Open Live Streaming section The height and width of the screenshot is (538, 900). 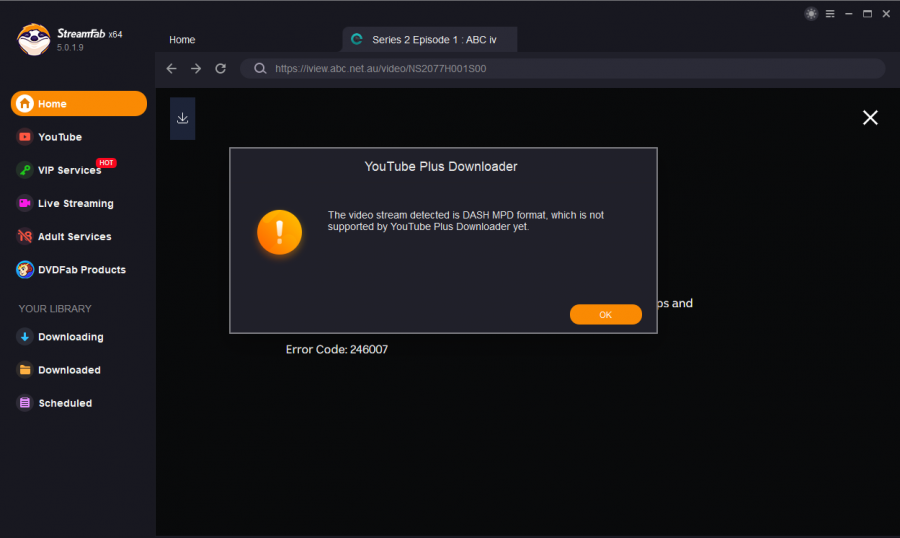[75, 203]
